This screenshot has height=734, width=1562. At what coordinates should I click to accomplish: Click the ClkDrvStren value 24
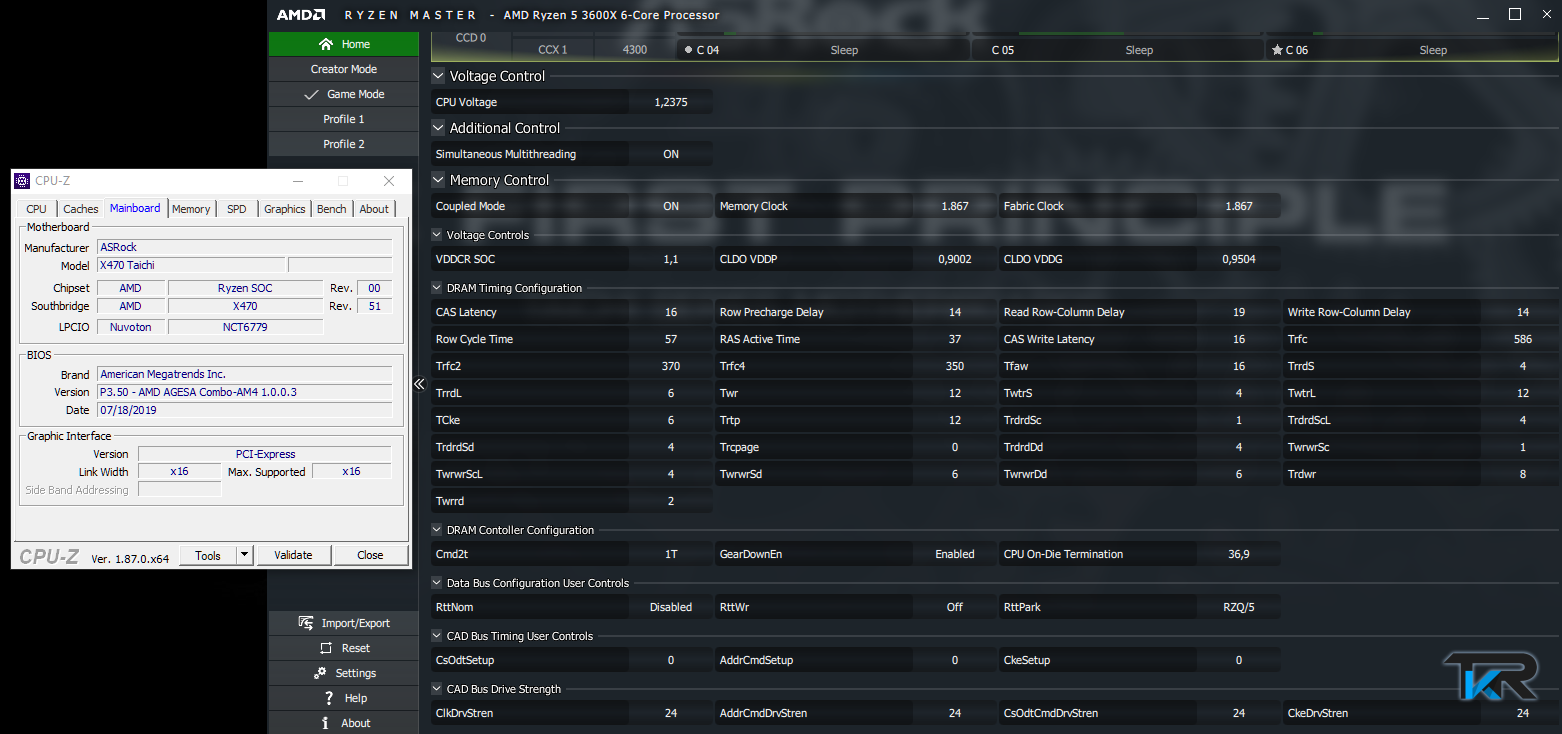tap(671, 713)
